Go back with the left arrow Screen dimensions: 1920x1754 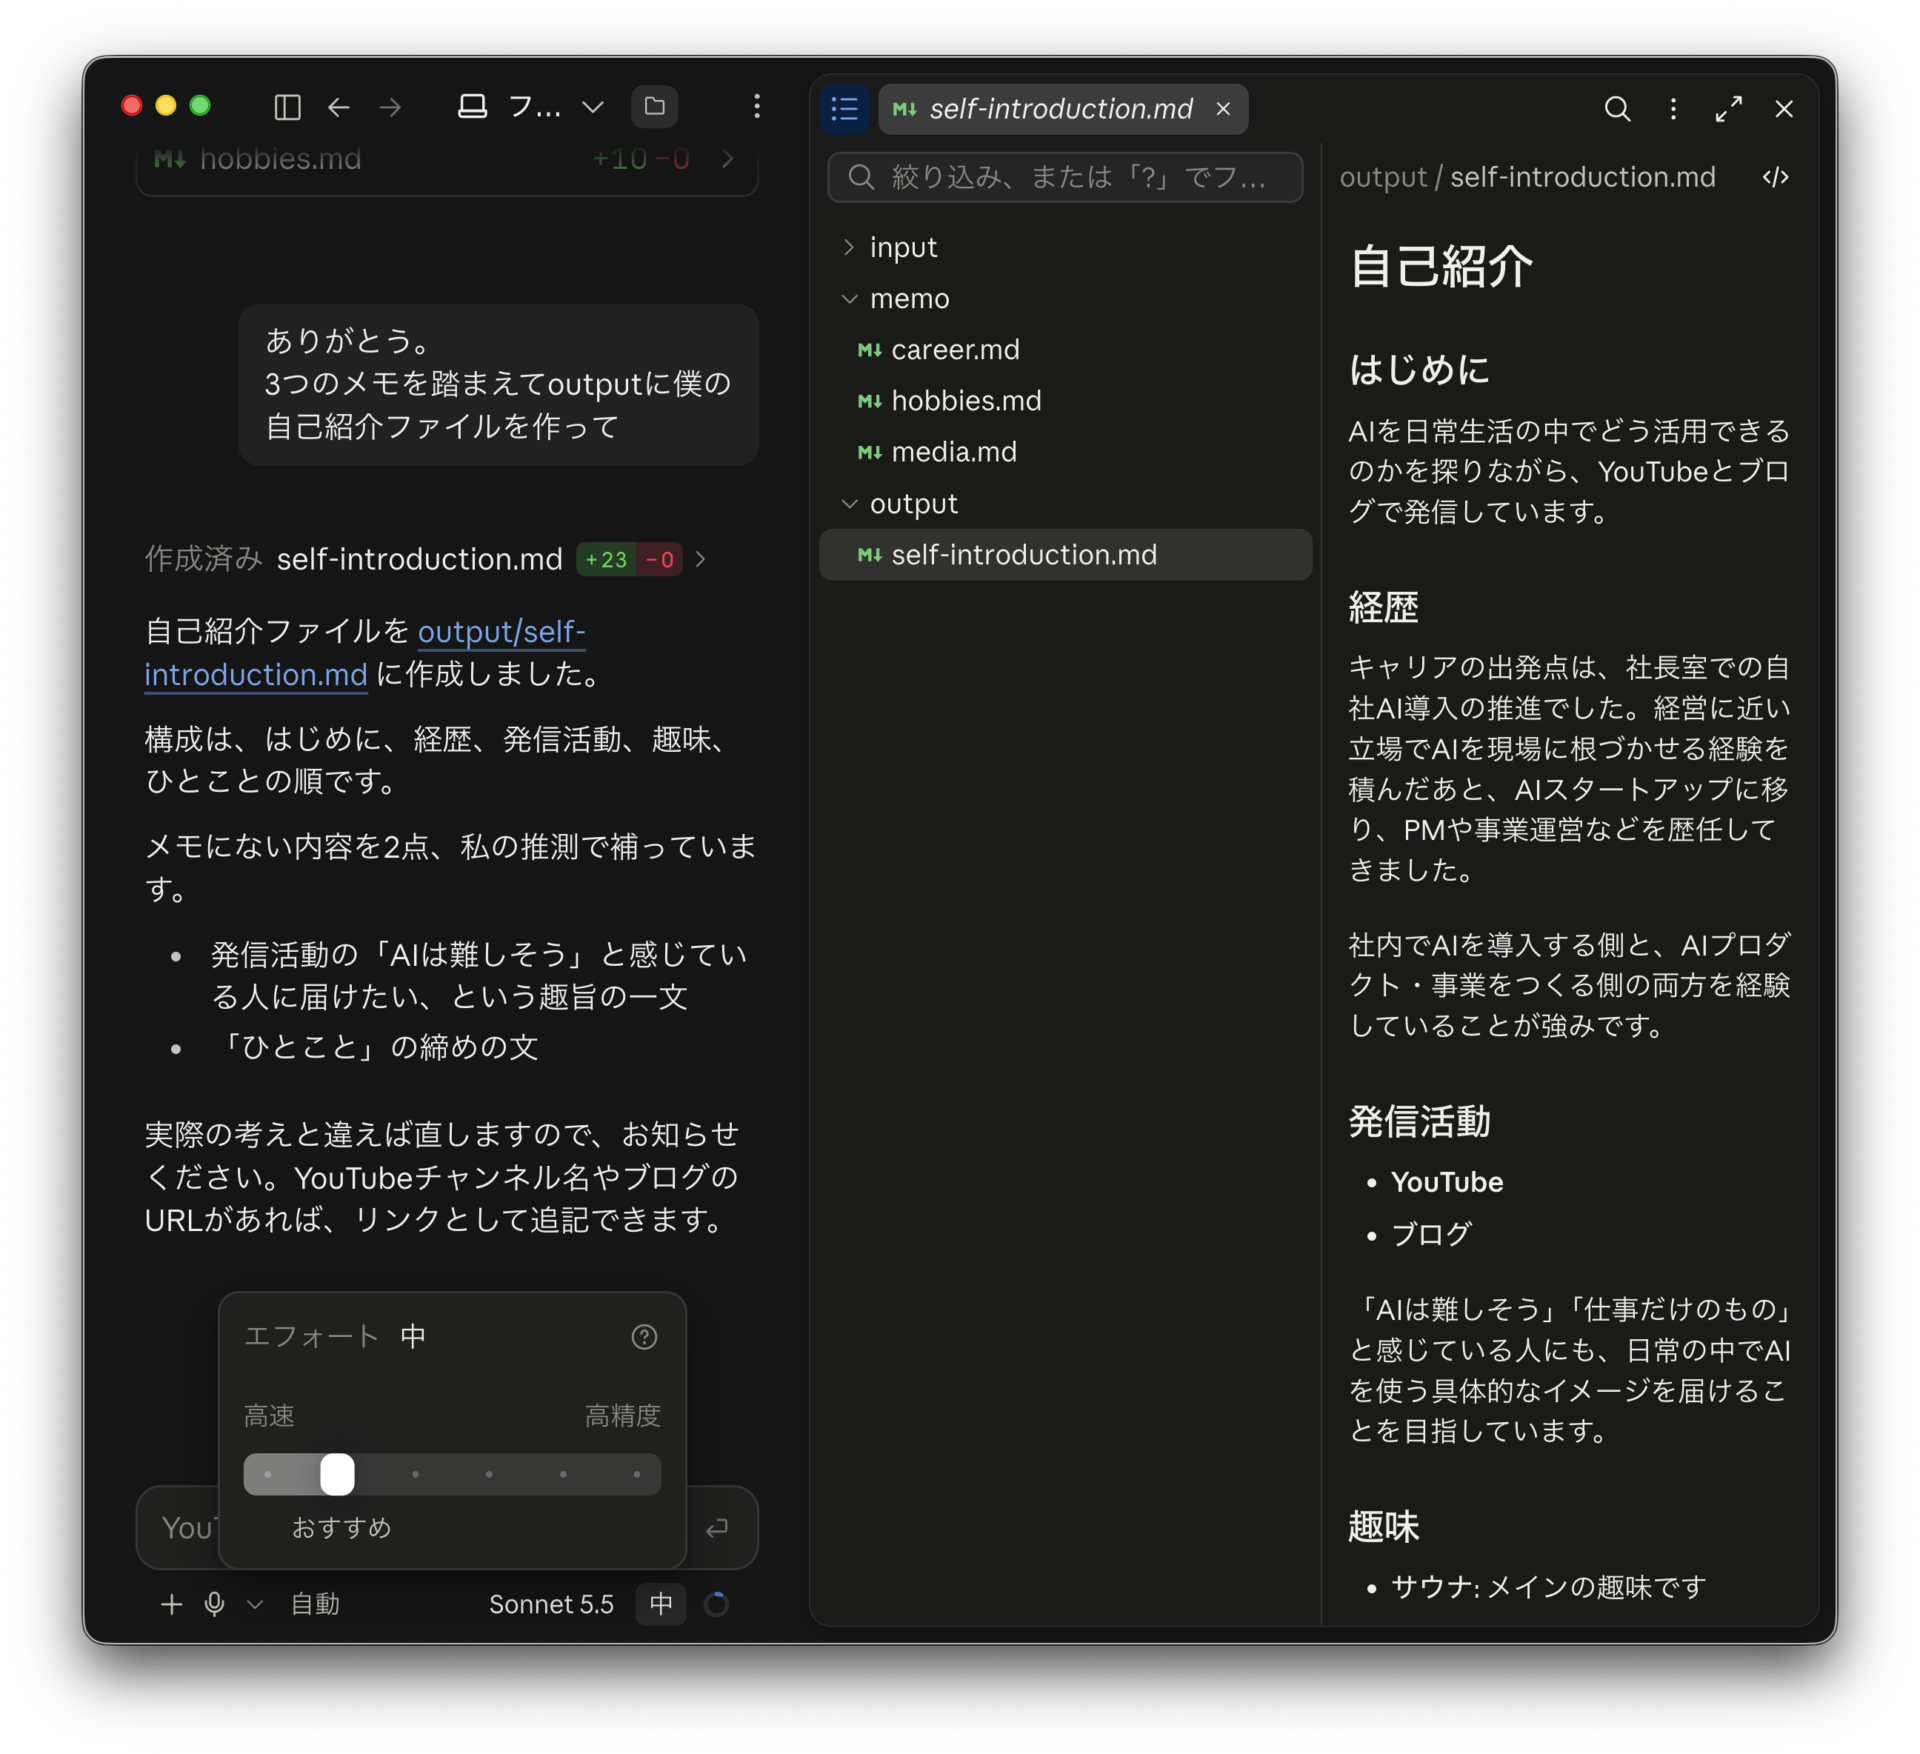pyautogui.click(x=339, y=107)
